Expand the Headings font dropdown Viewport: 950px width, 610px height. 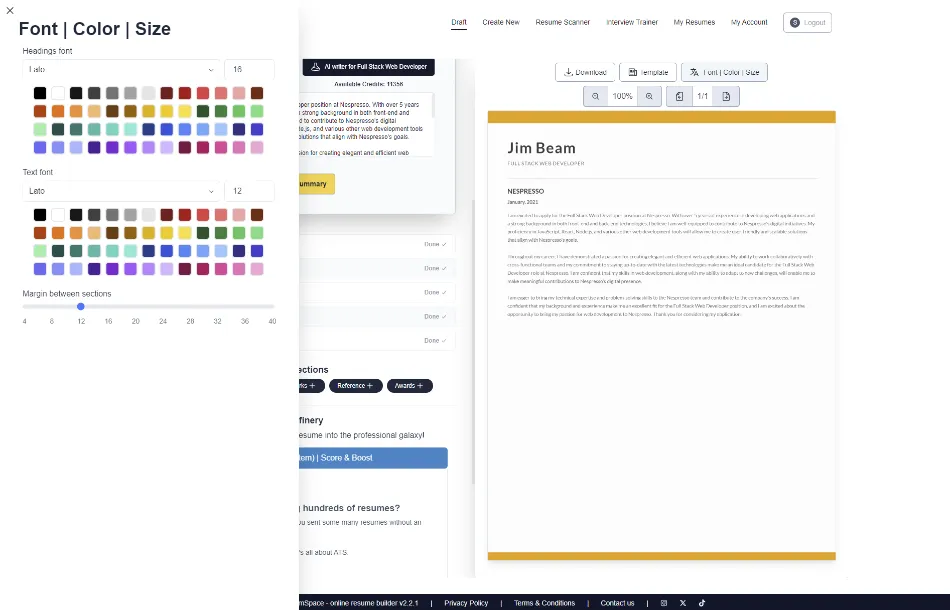[x=121, y=70]
